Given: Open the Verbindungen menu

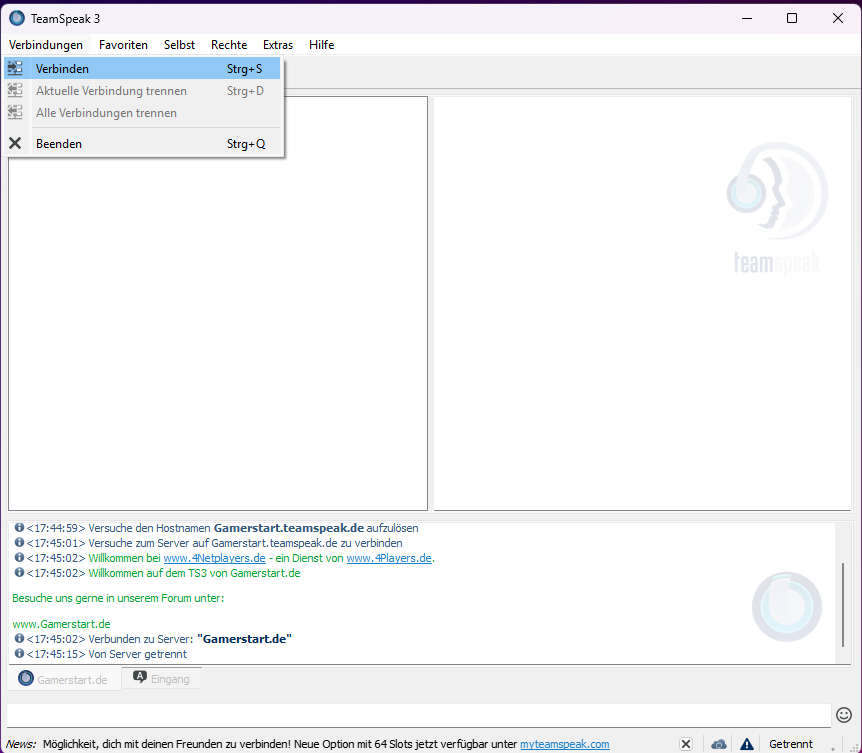Looking at the screenshot, I should [x=46, y=45].
